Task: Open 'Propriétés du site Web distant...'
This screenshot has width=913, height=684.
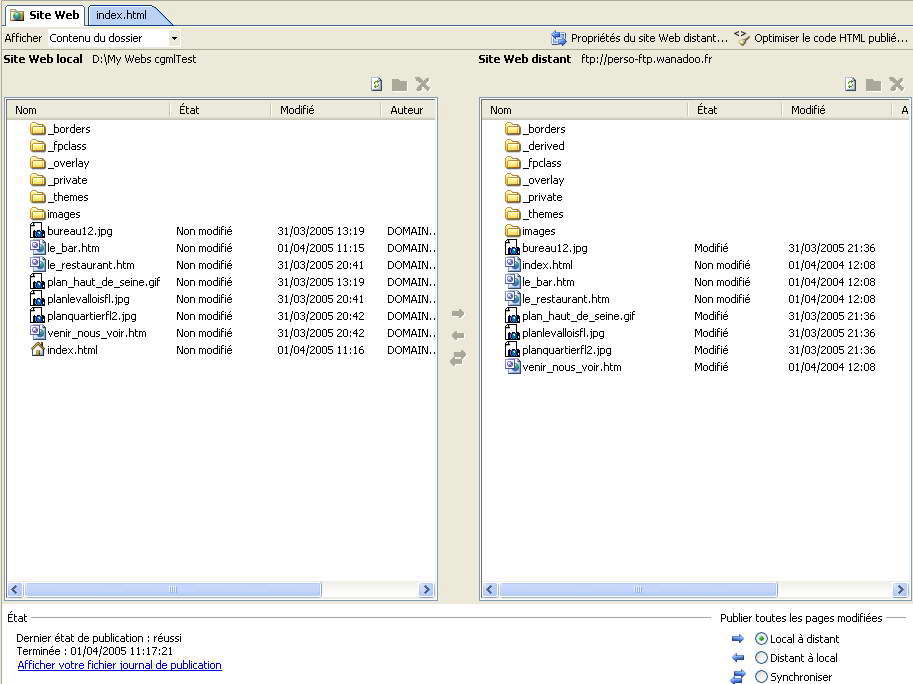Action: click(x=640, y=38)
